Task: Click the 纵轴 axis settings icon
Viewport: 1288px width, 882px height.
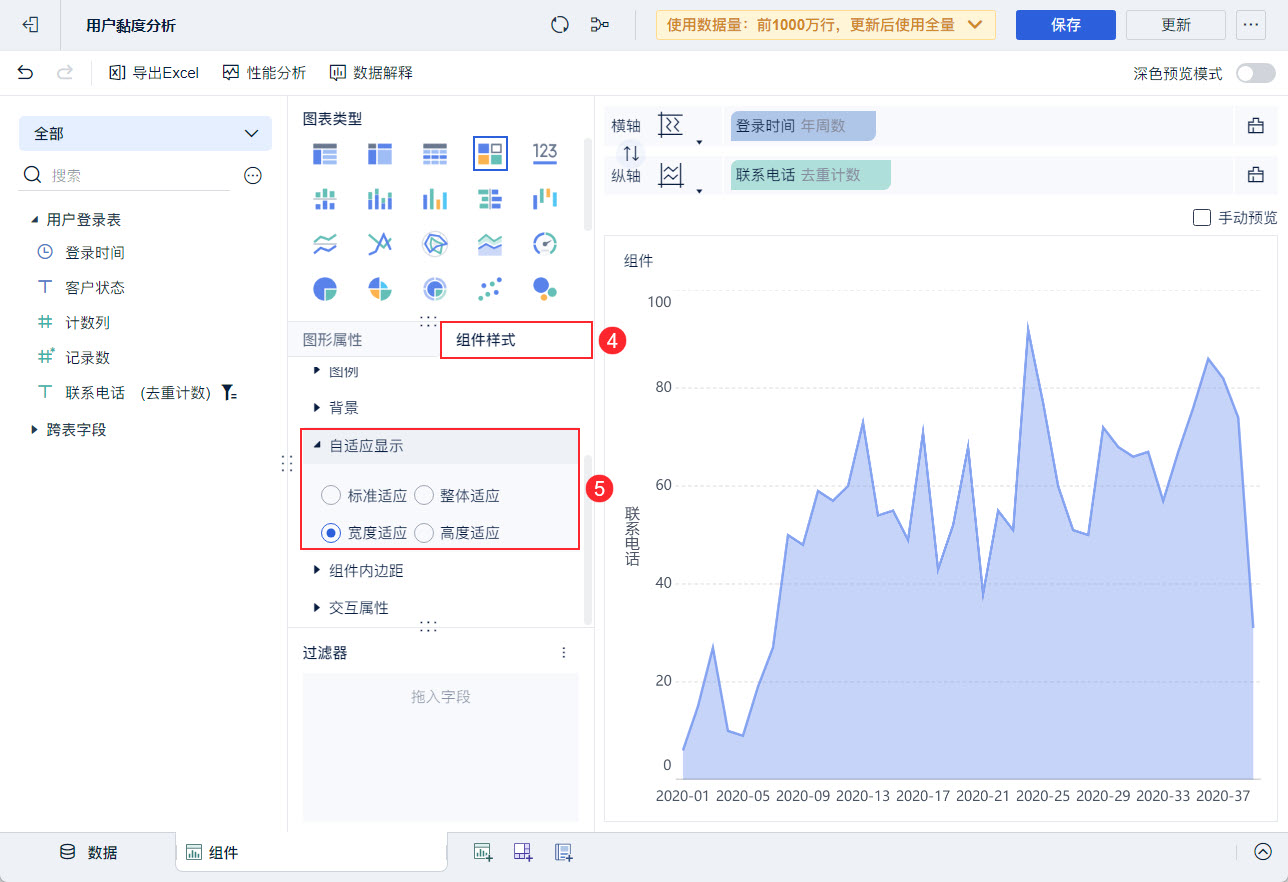Action: (670, 176)
